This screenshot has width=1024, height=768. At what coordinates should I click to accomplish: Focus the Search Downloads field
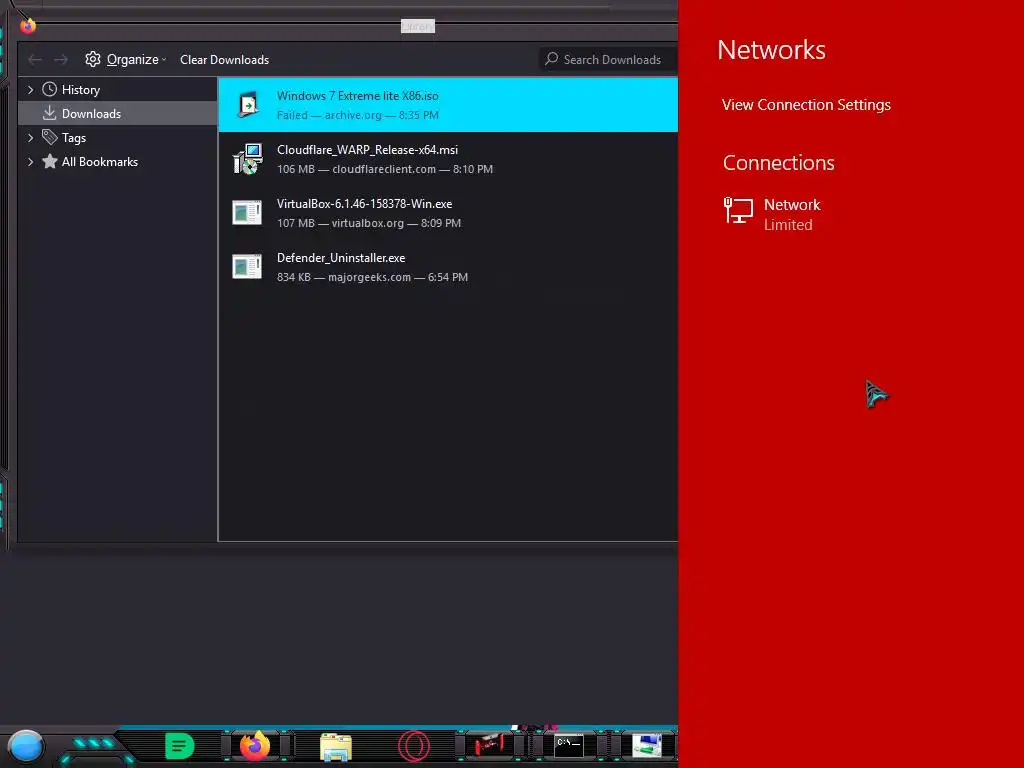[x=607, y=59]
